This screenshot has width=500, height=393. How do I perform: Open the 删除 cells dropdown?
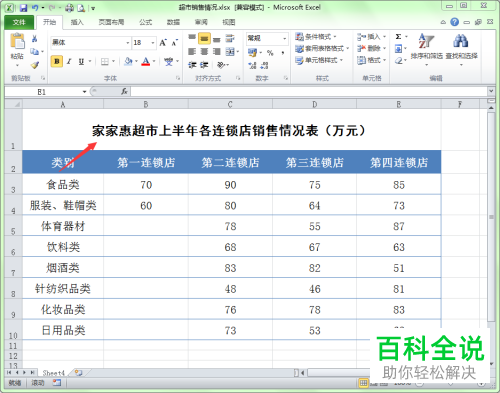coord(371,49)
